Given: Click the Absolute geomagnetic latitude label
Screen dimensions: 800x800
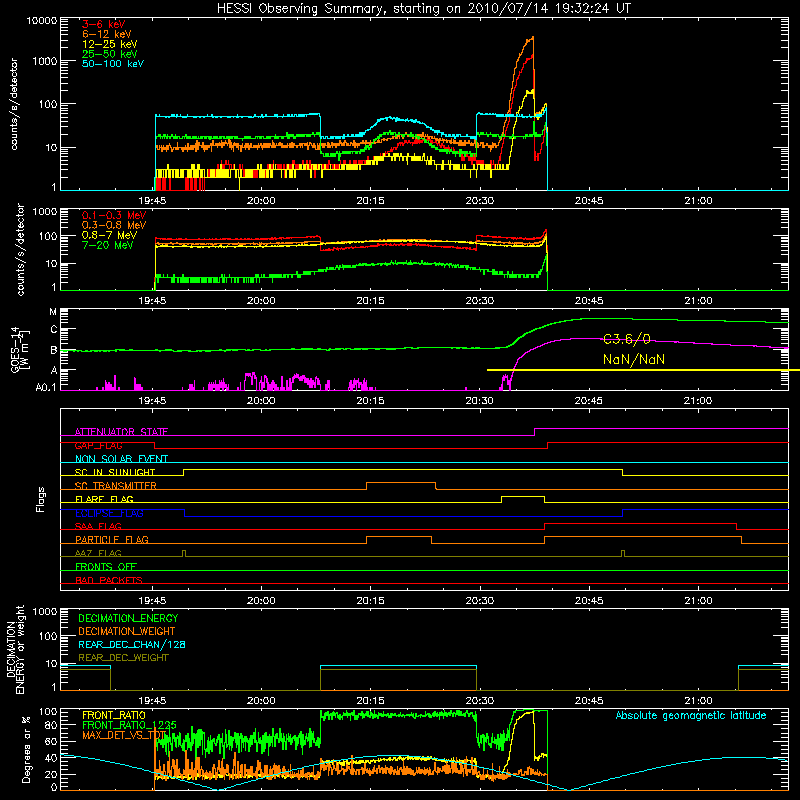Looking at the screenshot, I should coord(691,716).
